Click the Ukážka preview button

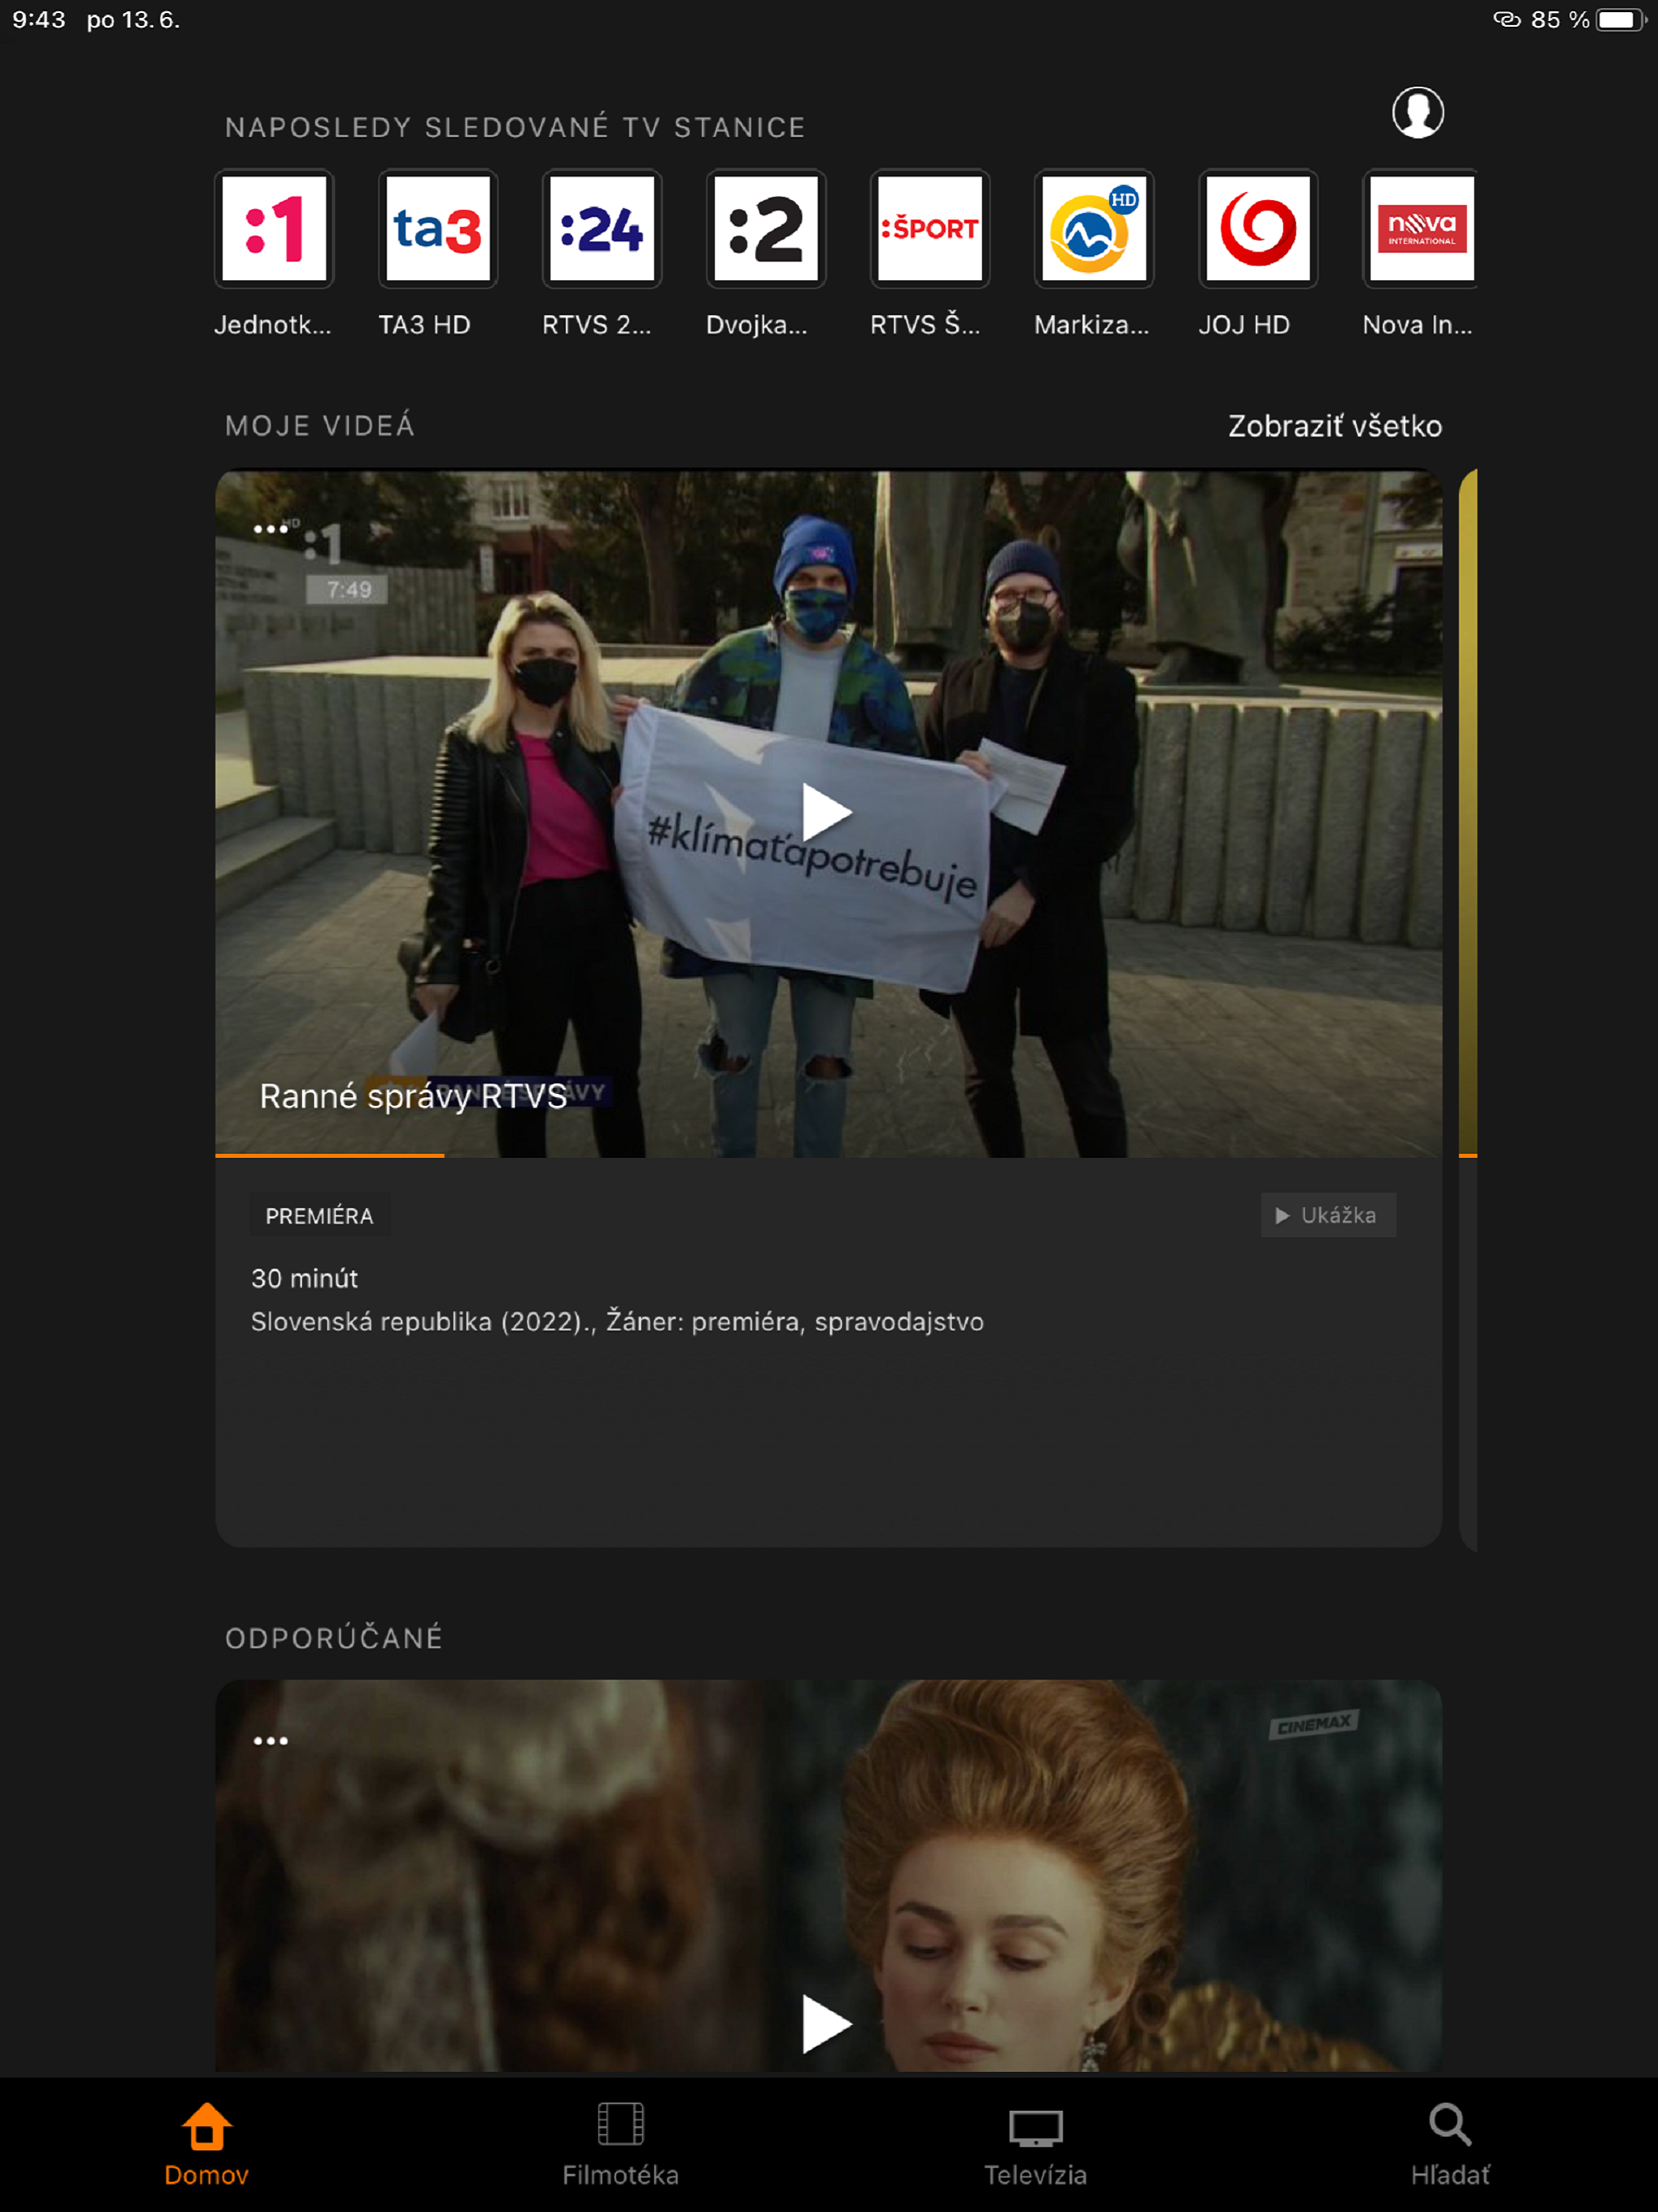pyautogui.click(x=1328, y=1215)
